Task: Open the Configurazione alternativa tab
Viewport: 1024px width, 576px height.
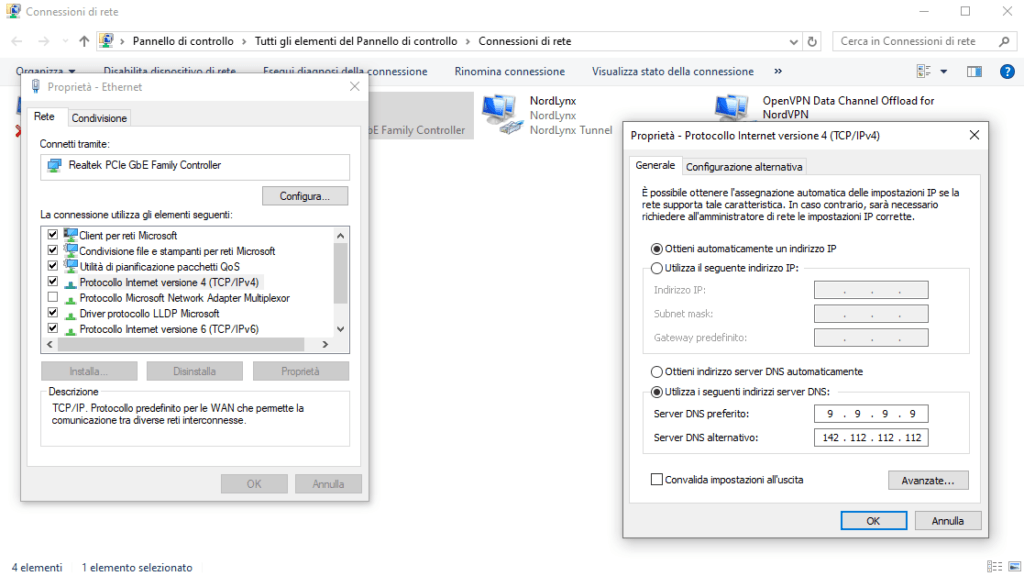Action: tap(744, 167)
